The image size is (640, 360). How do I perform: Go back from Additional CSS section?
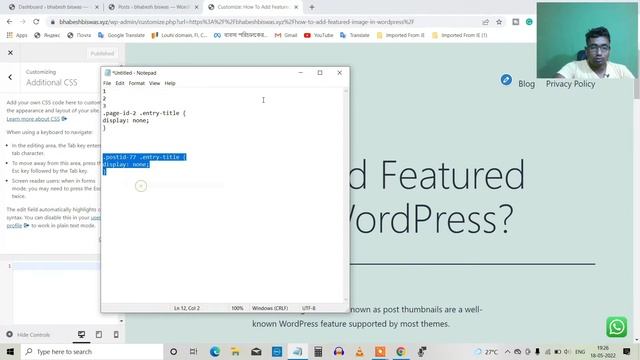(10, 77)
